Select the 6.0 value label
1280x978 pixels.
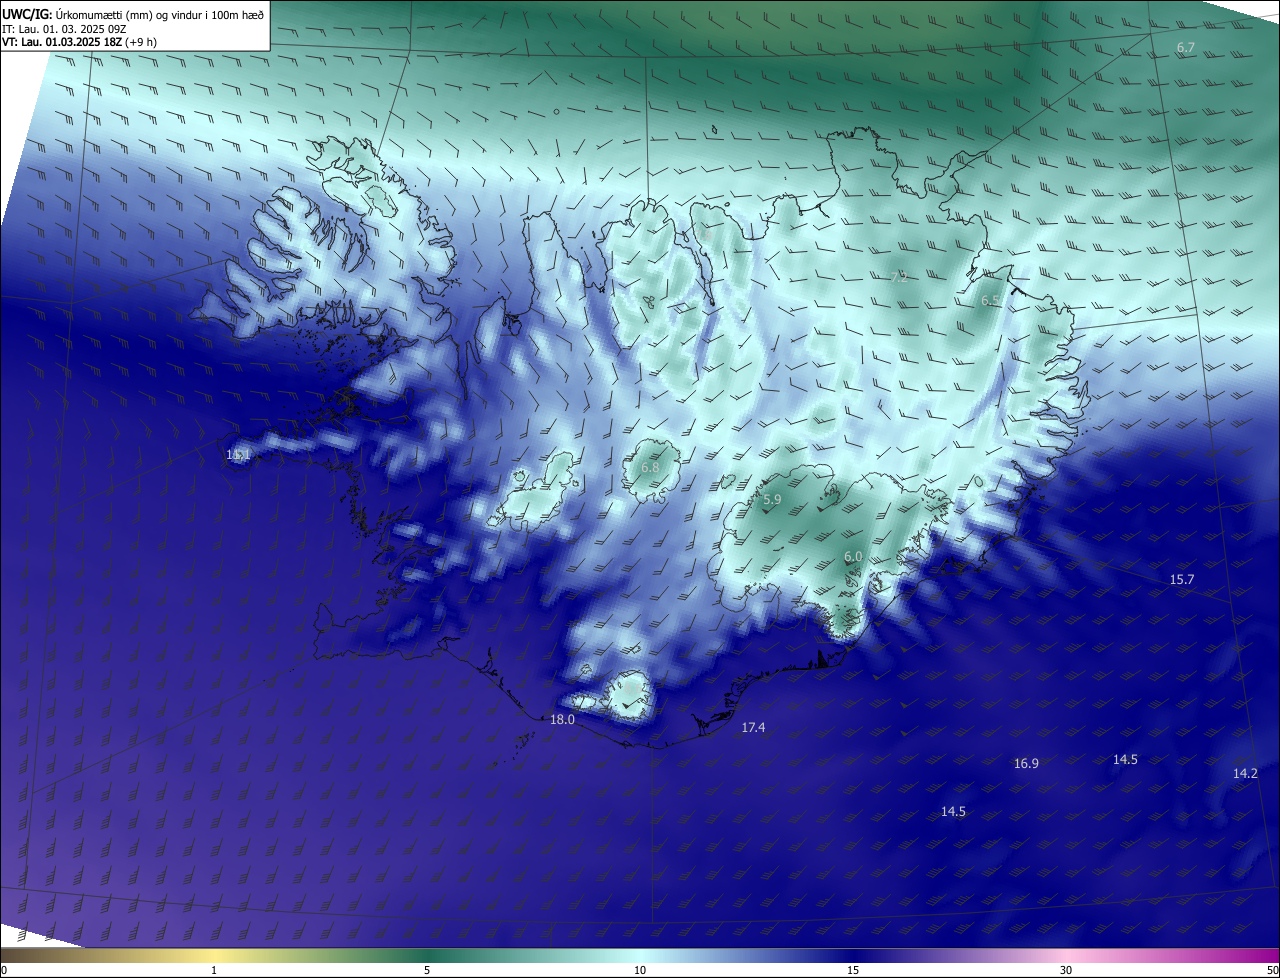tap(853, 557)
